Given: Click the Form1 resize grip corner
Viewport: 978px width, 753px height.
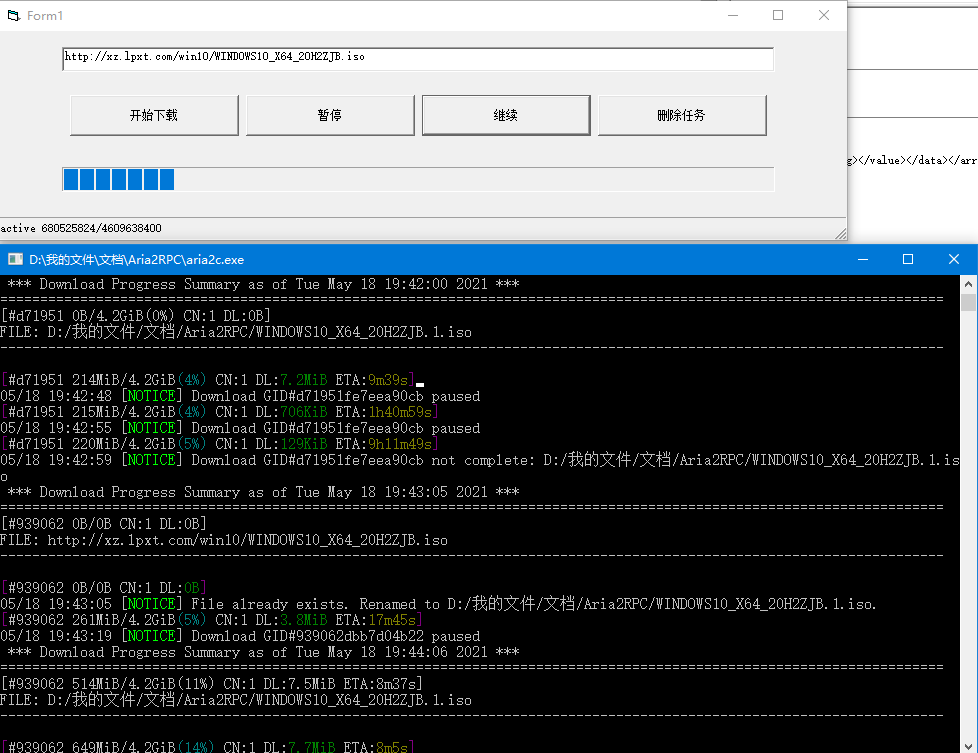Looking at the screenshot, I should [x=841, y=234].
